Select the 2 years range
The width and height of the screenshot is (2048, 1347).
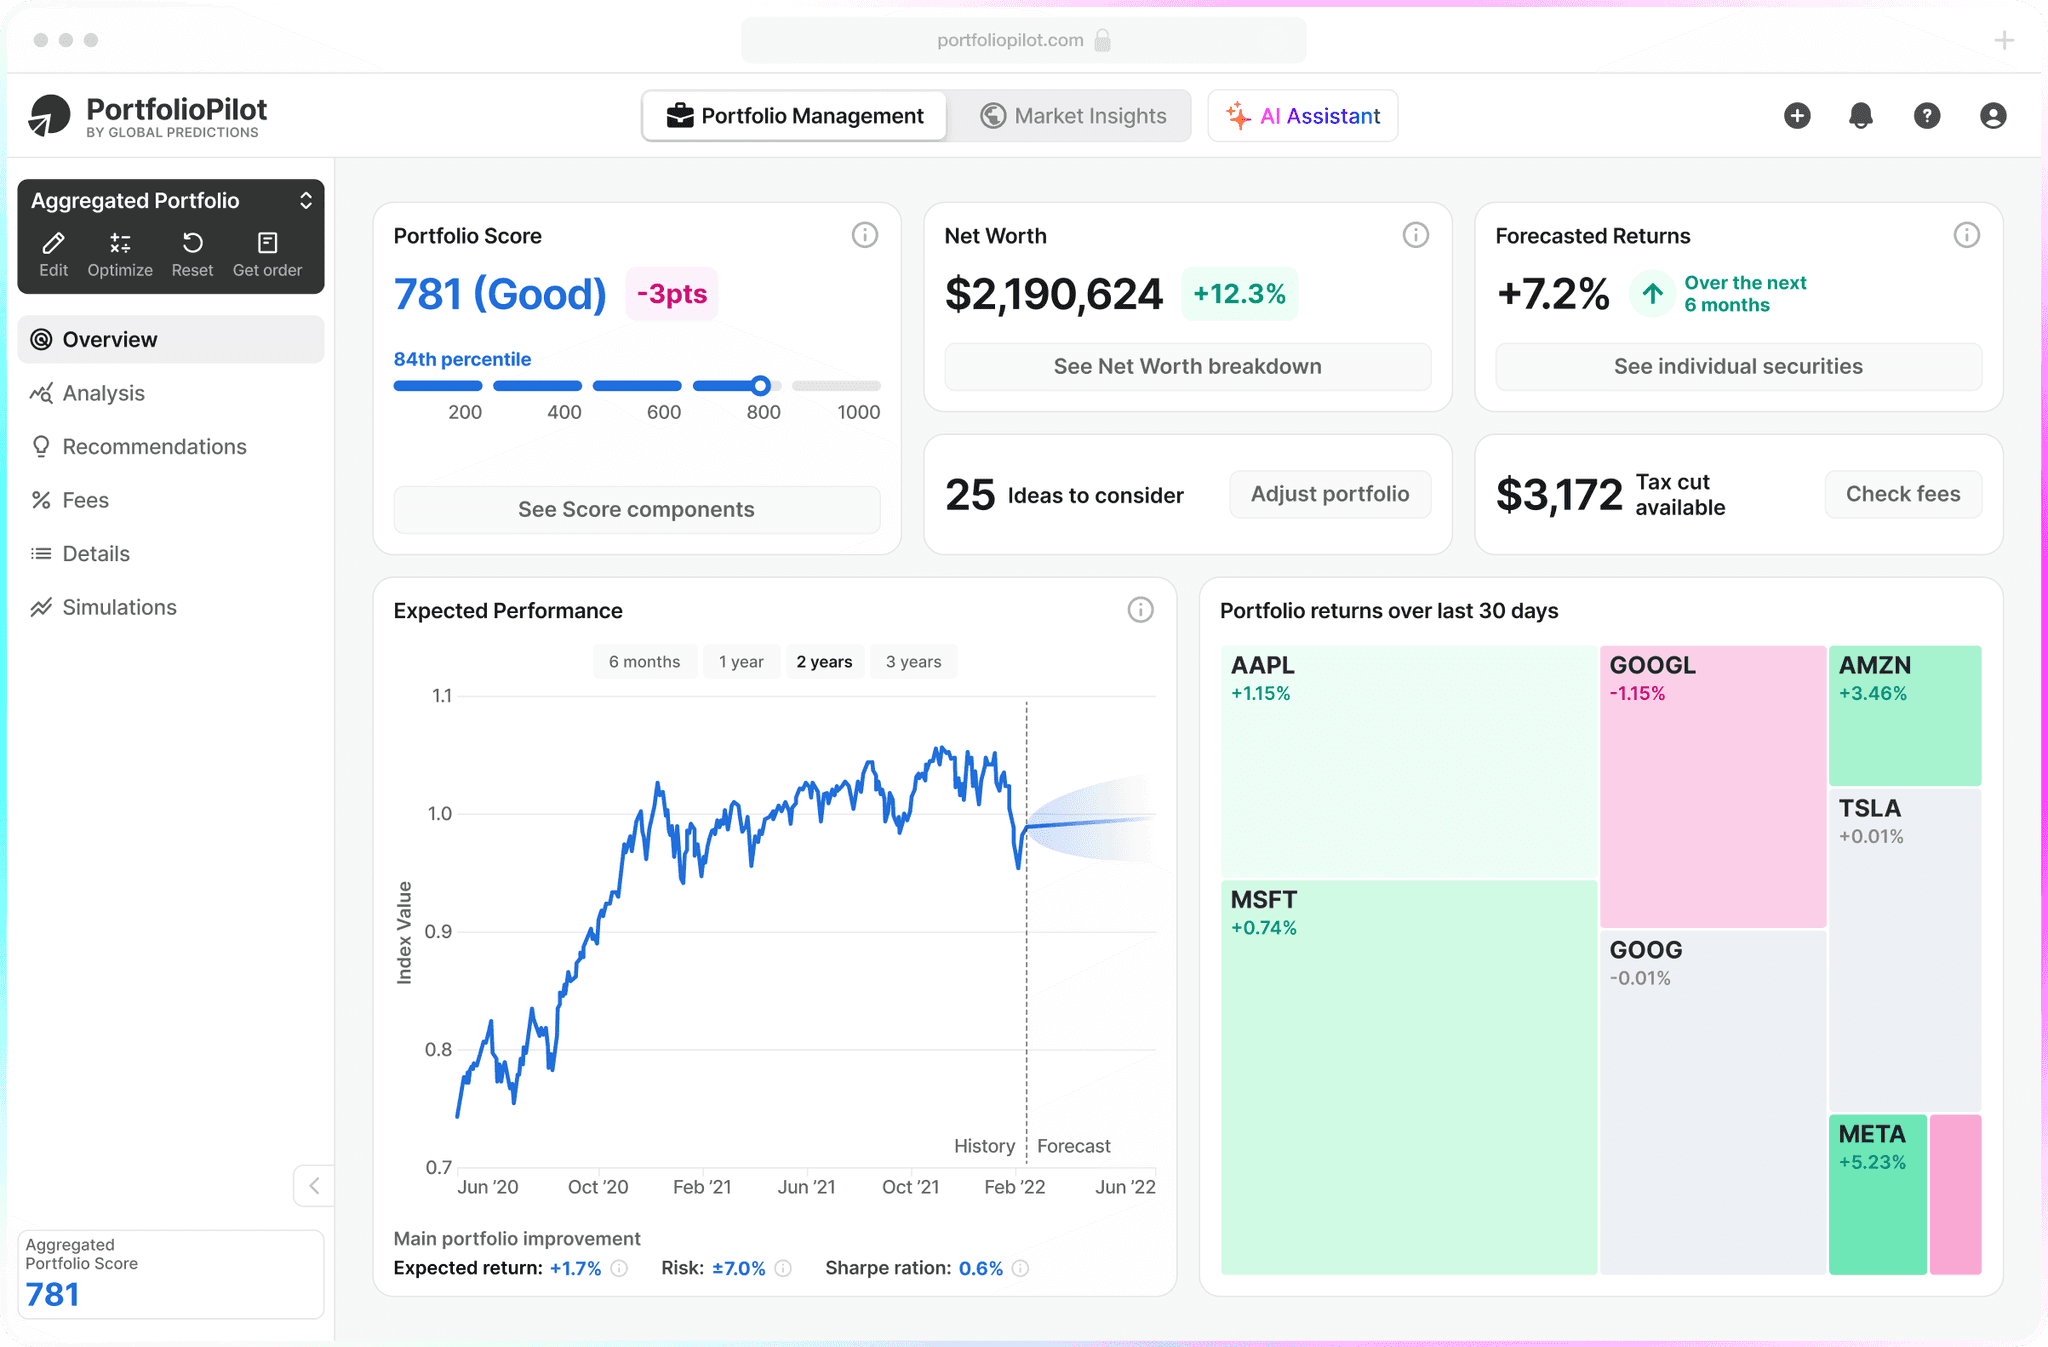point(824,662)
